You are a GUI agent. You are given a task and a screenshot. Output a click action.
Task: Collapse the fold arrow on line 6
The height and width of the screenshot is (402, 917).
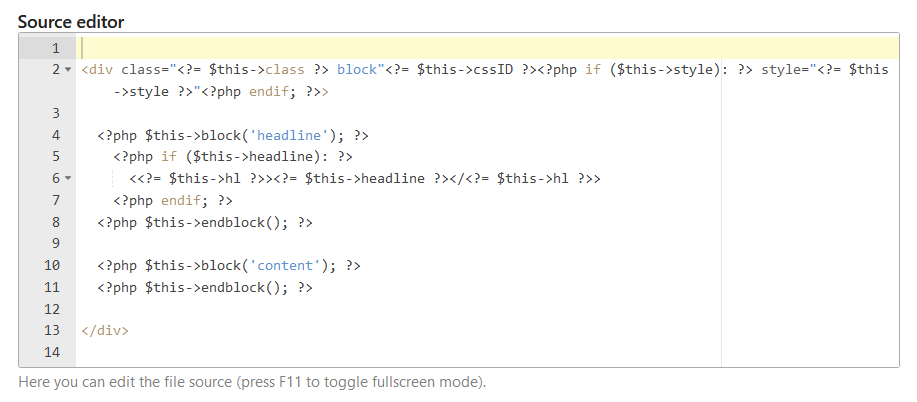(x=68, y=178)
